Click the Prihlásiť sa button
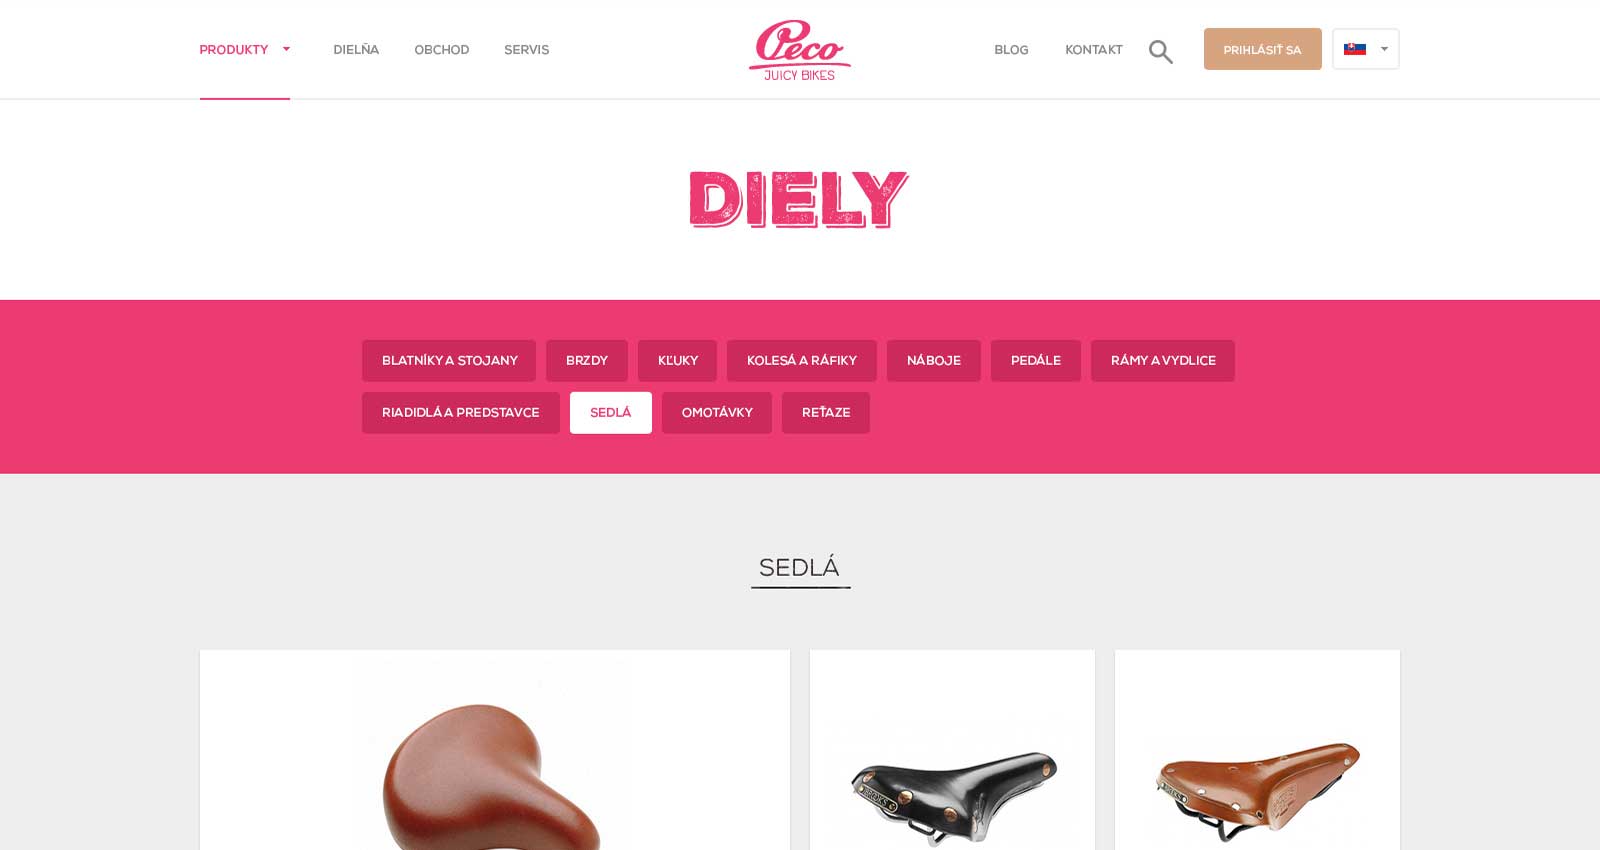1600x850 pixels. click(x=1262, y=49)
